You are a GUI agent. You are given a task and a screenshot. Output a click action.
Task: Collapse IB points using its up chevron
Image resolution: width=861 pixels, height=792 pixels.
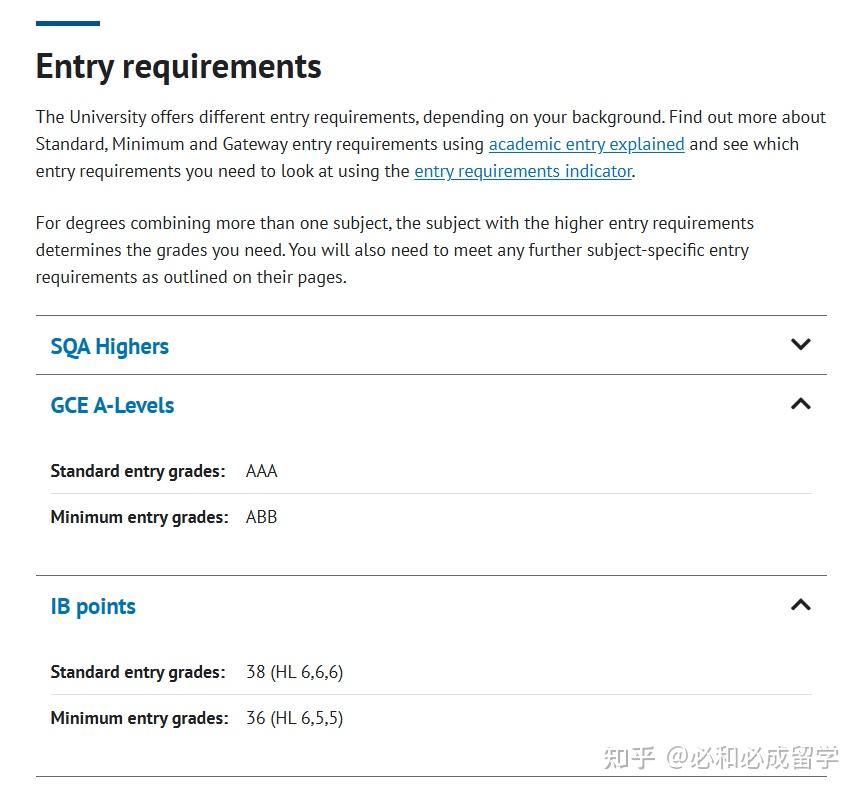click(x=801, y=605)
